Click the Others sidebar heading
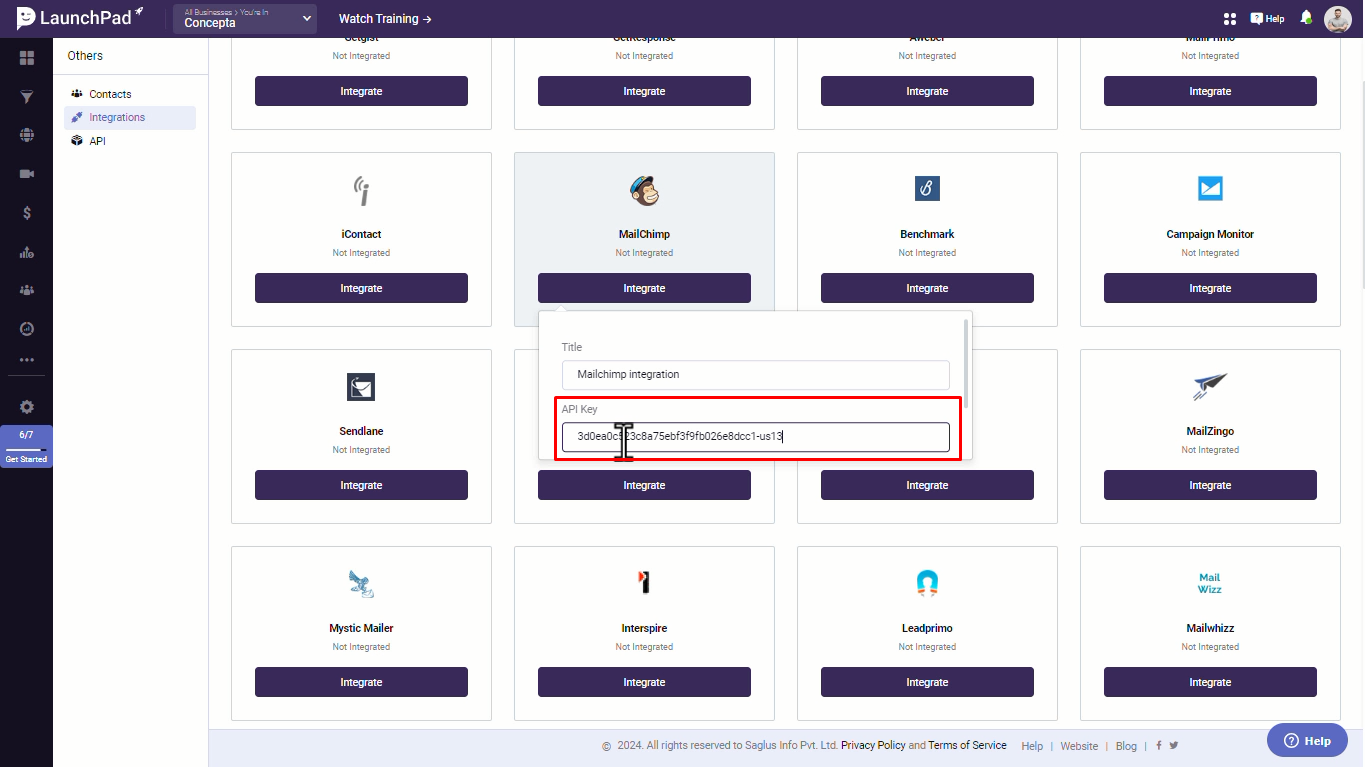Viewport: 1365px width, 767px height. pyautogui.click(x=85, y=56)
